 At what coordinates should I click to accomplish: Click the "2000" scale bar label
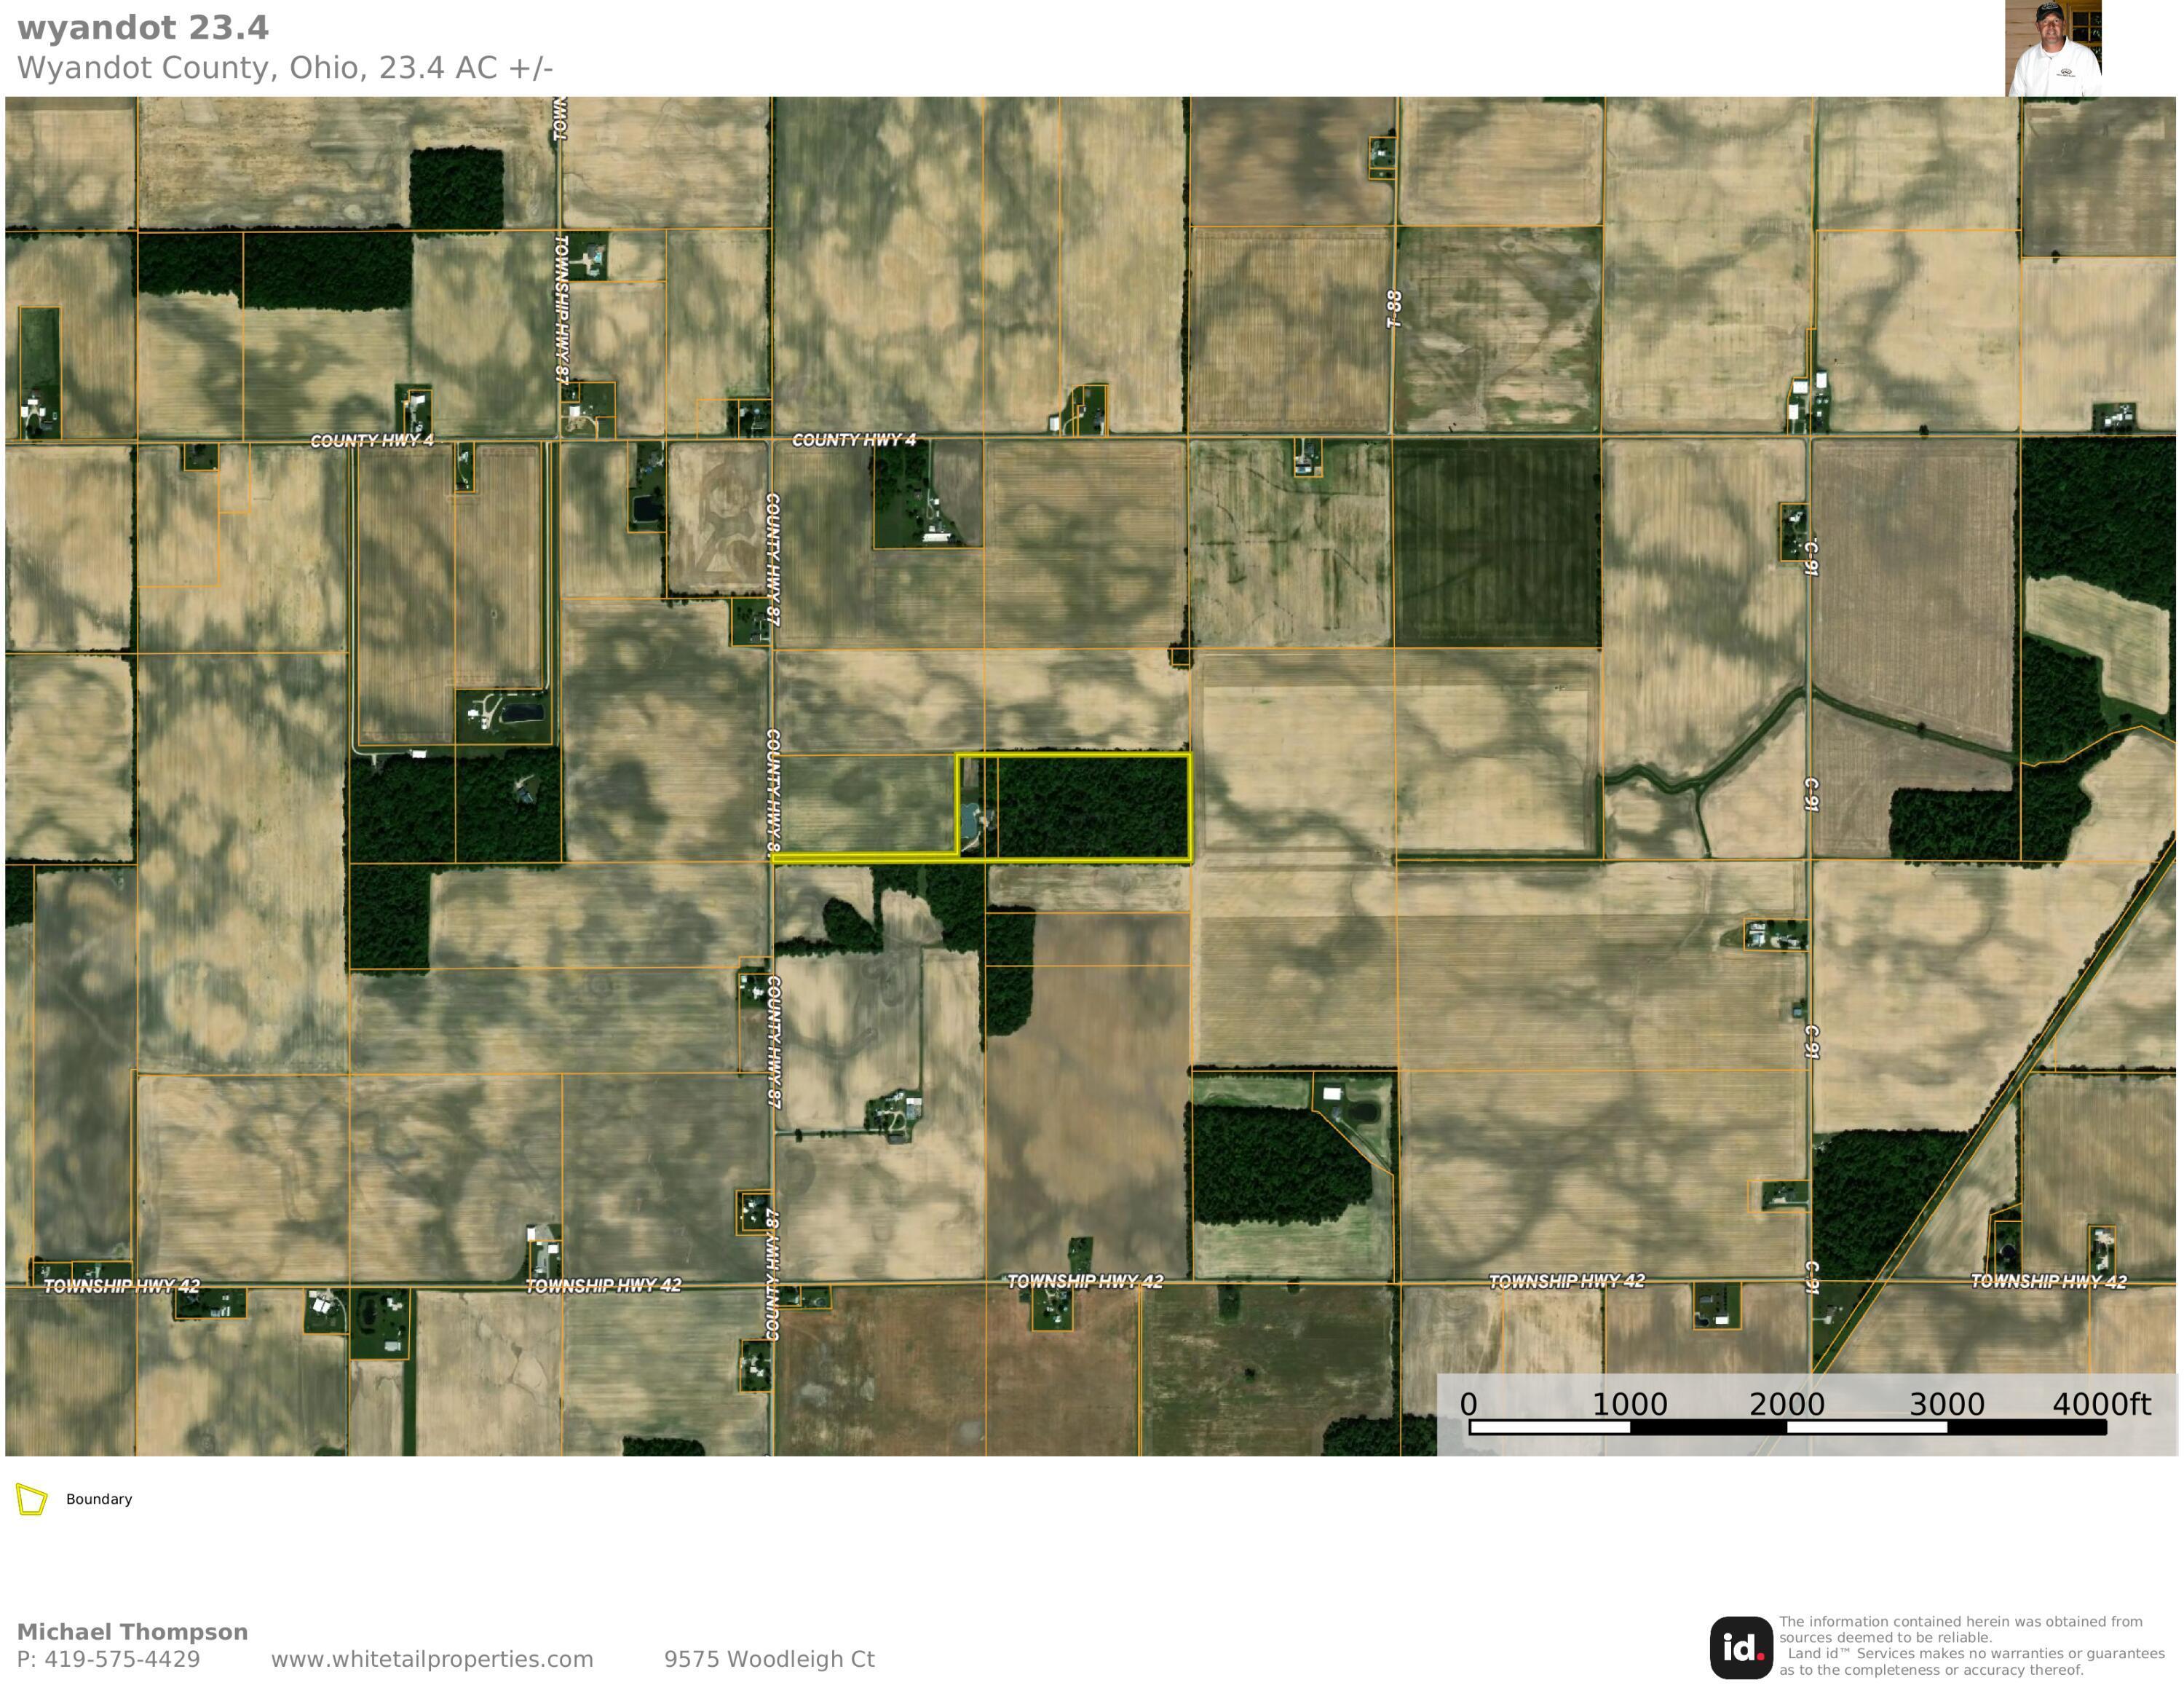click(x=1787, y=1404)
